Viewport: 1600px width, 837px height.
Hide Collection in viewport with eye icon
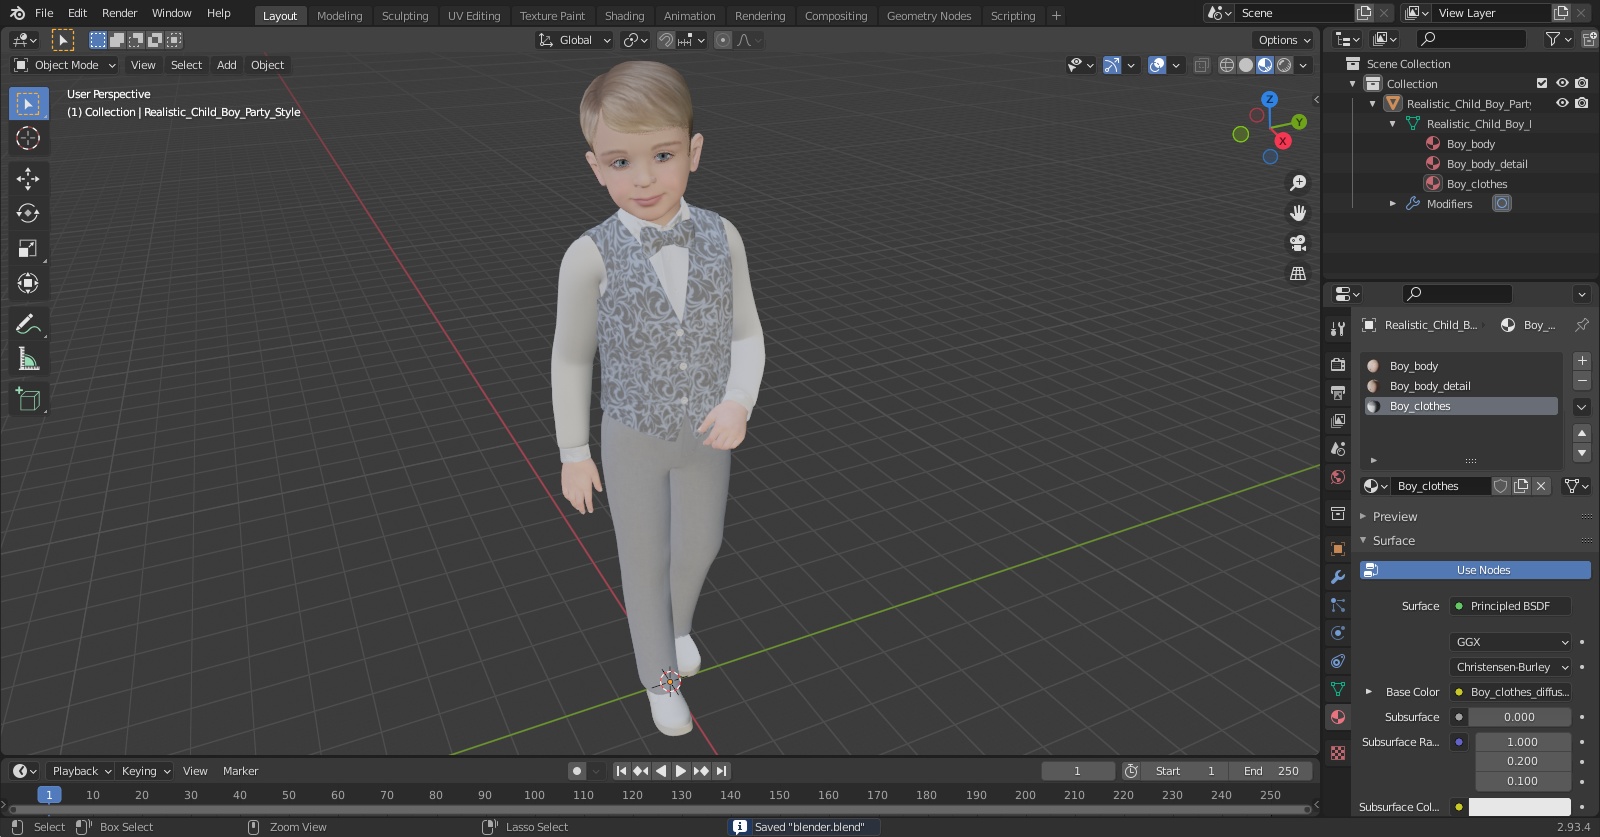(x=1562, y=83)
